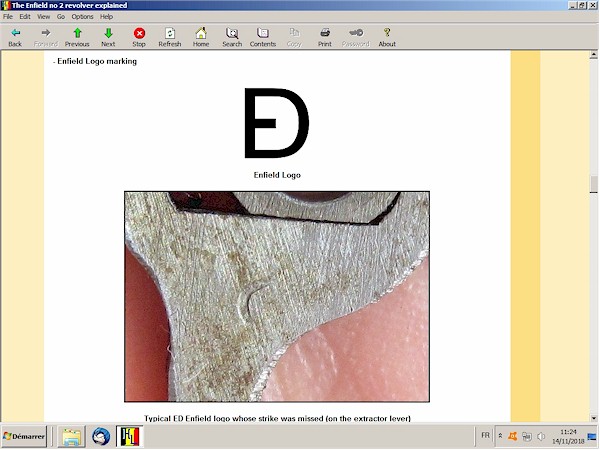
Task: Open file explorer folder in taskbar
Action: (x=72, y=436)
